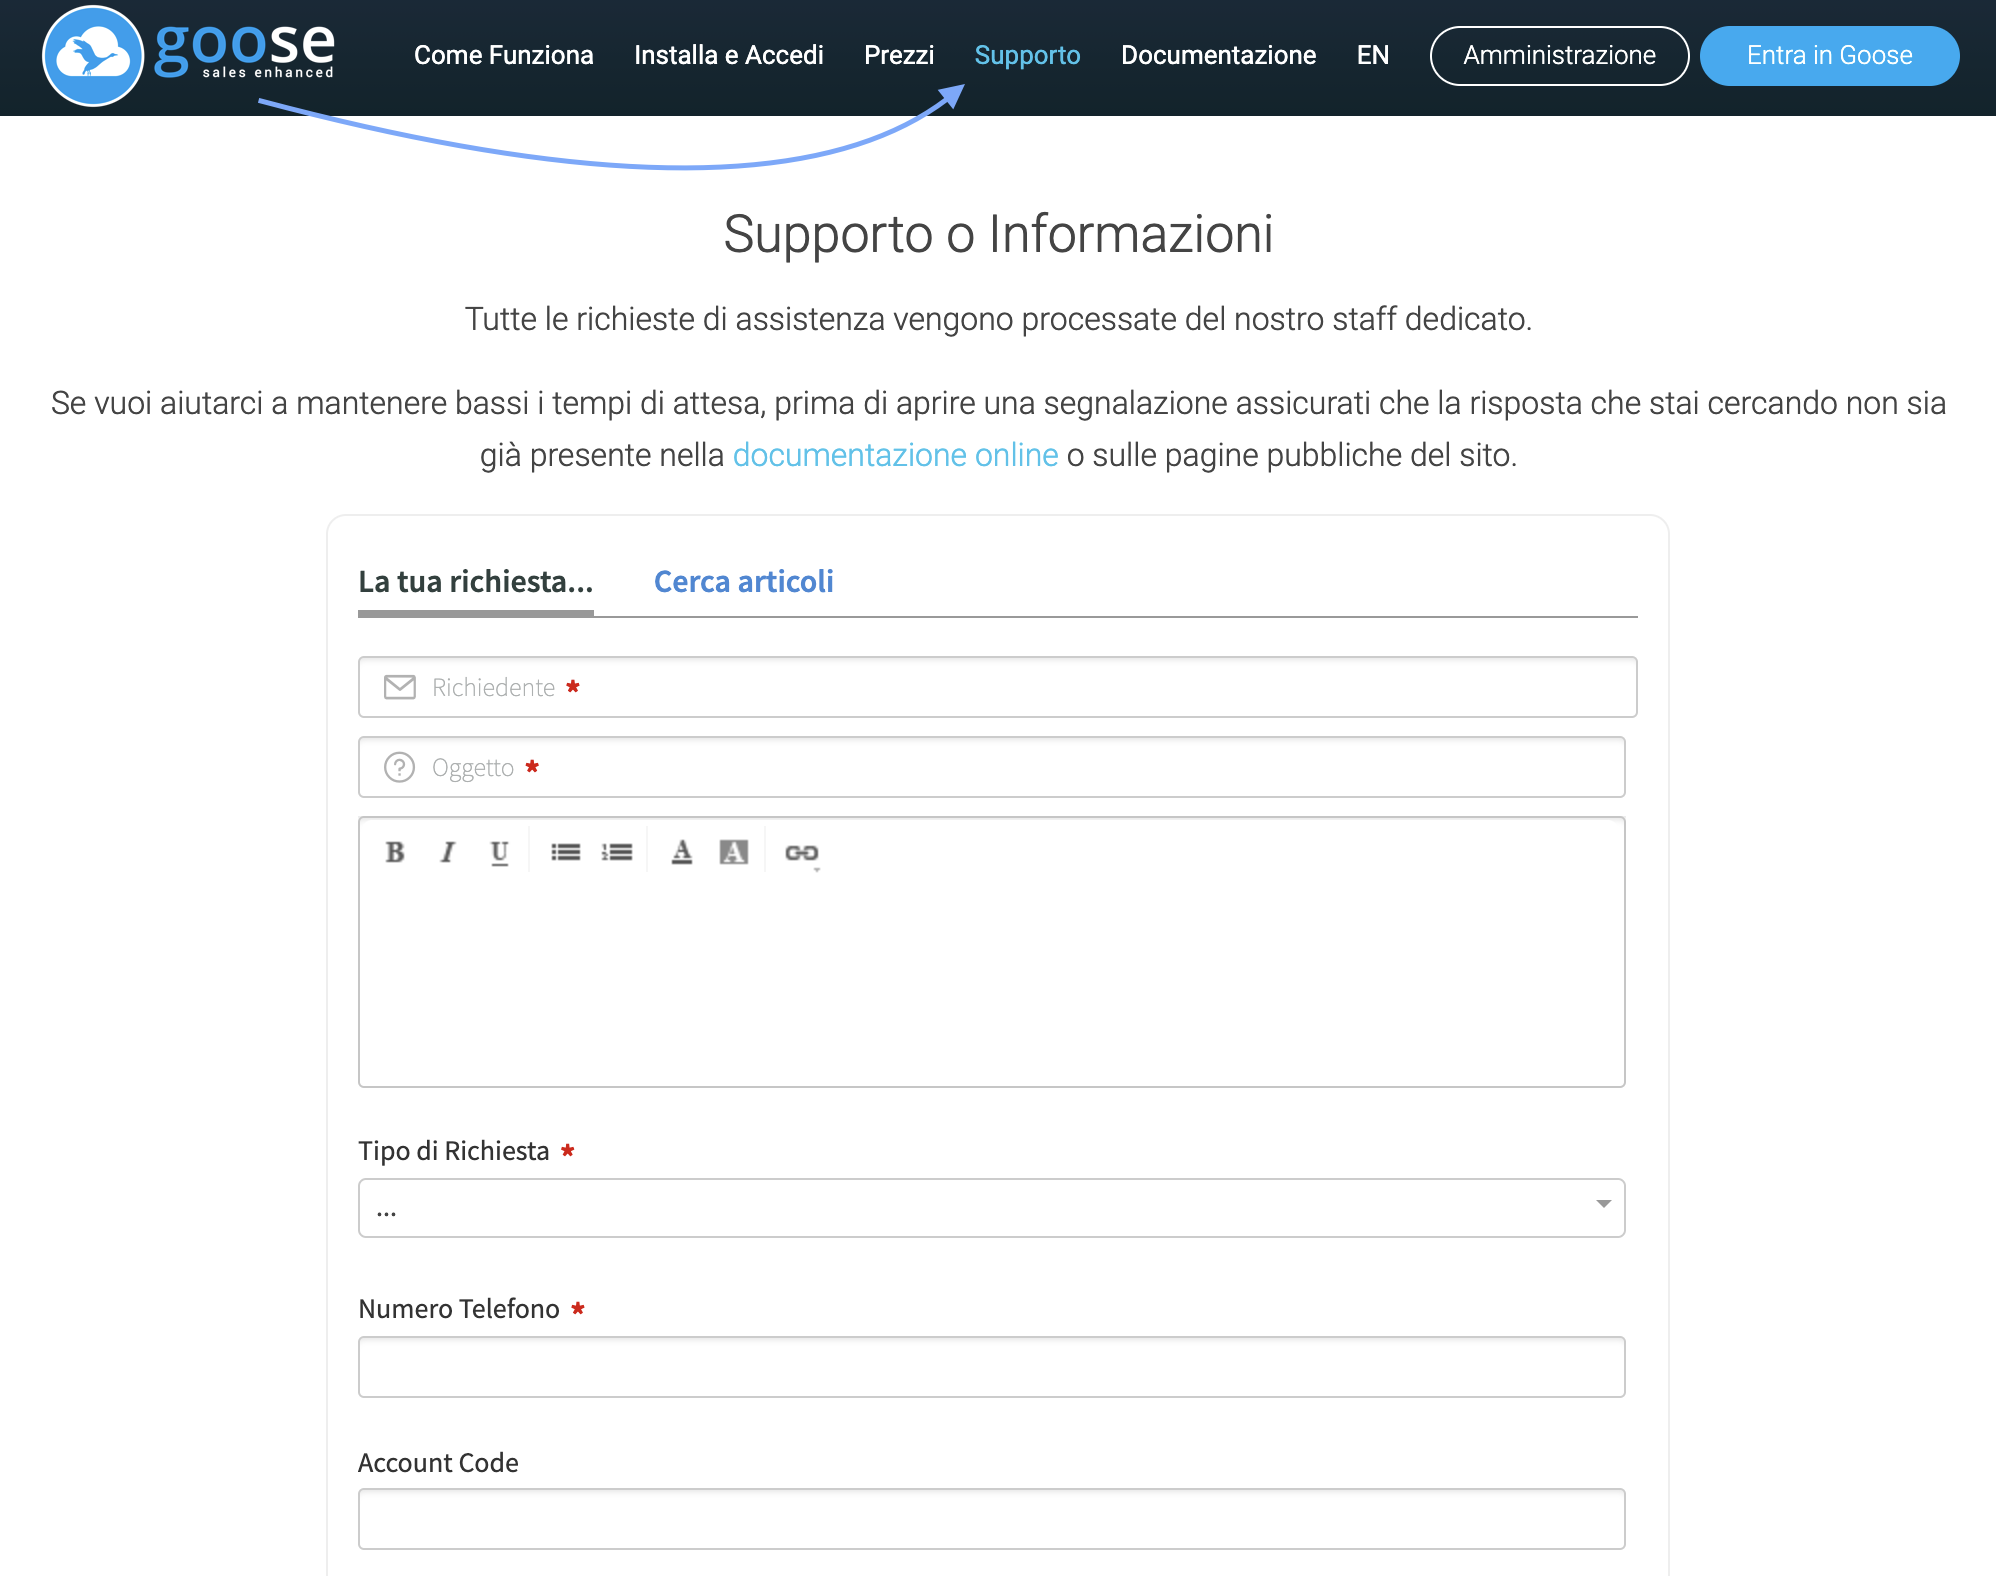Open the text background color picker

point(733,852)
